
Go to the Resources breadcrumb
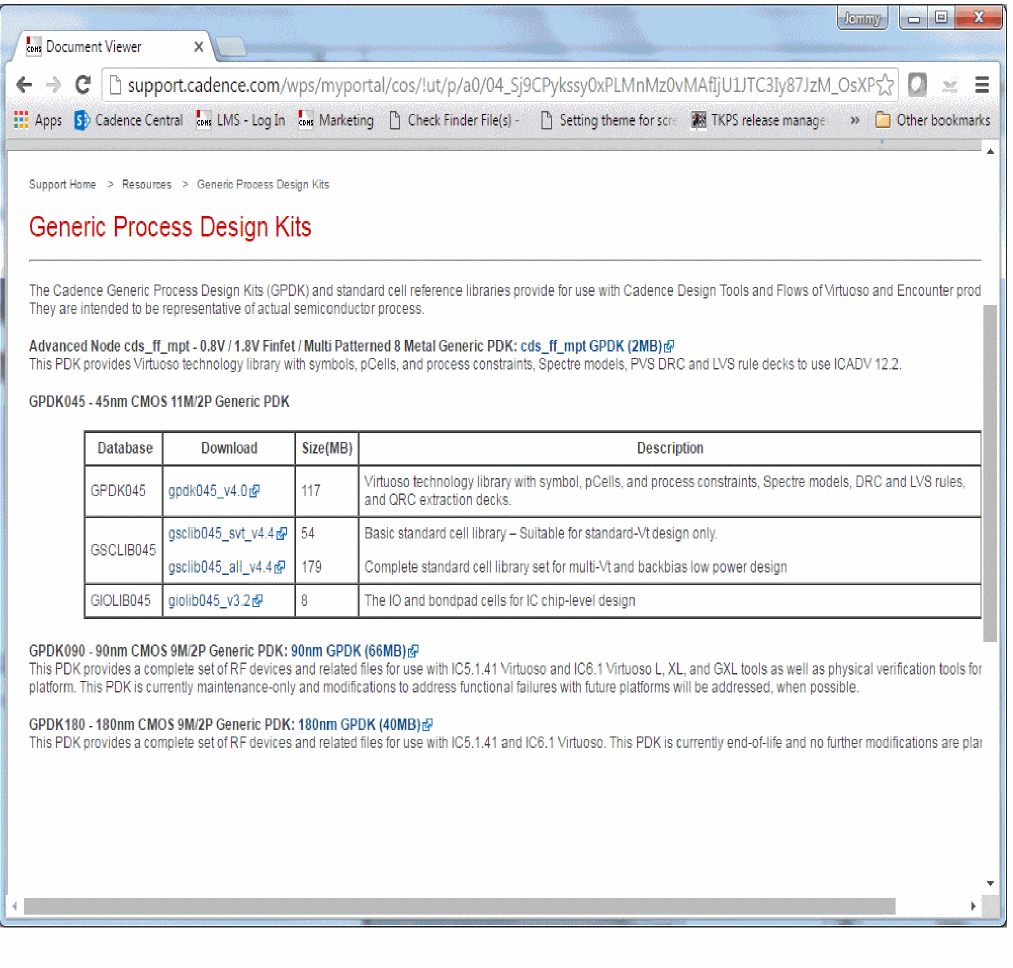point(147,184)
